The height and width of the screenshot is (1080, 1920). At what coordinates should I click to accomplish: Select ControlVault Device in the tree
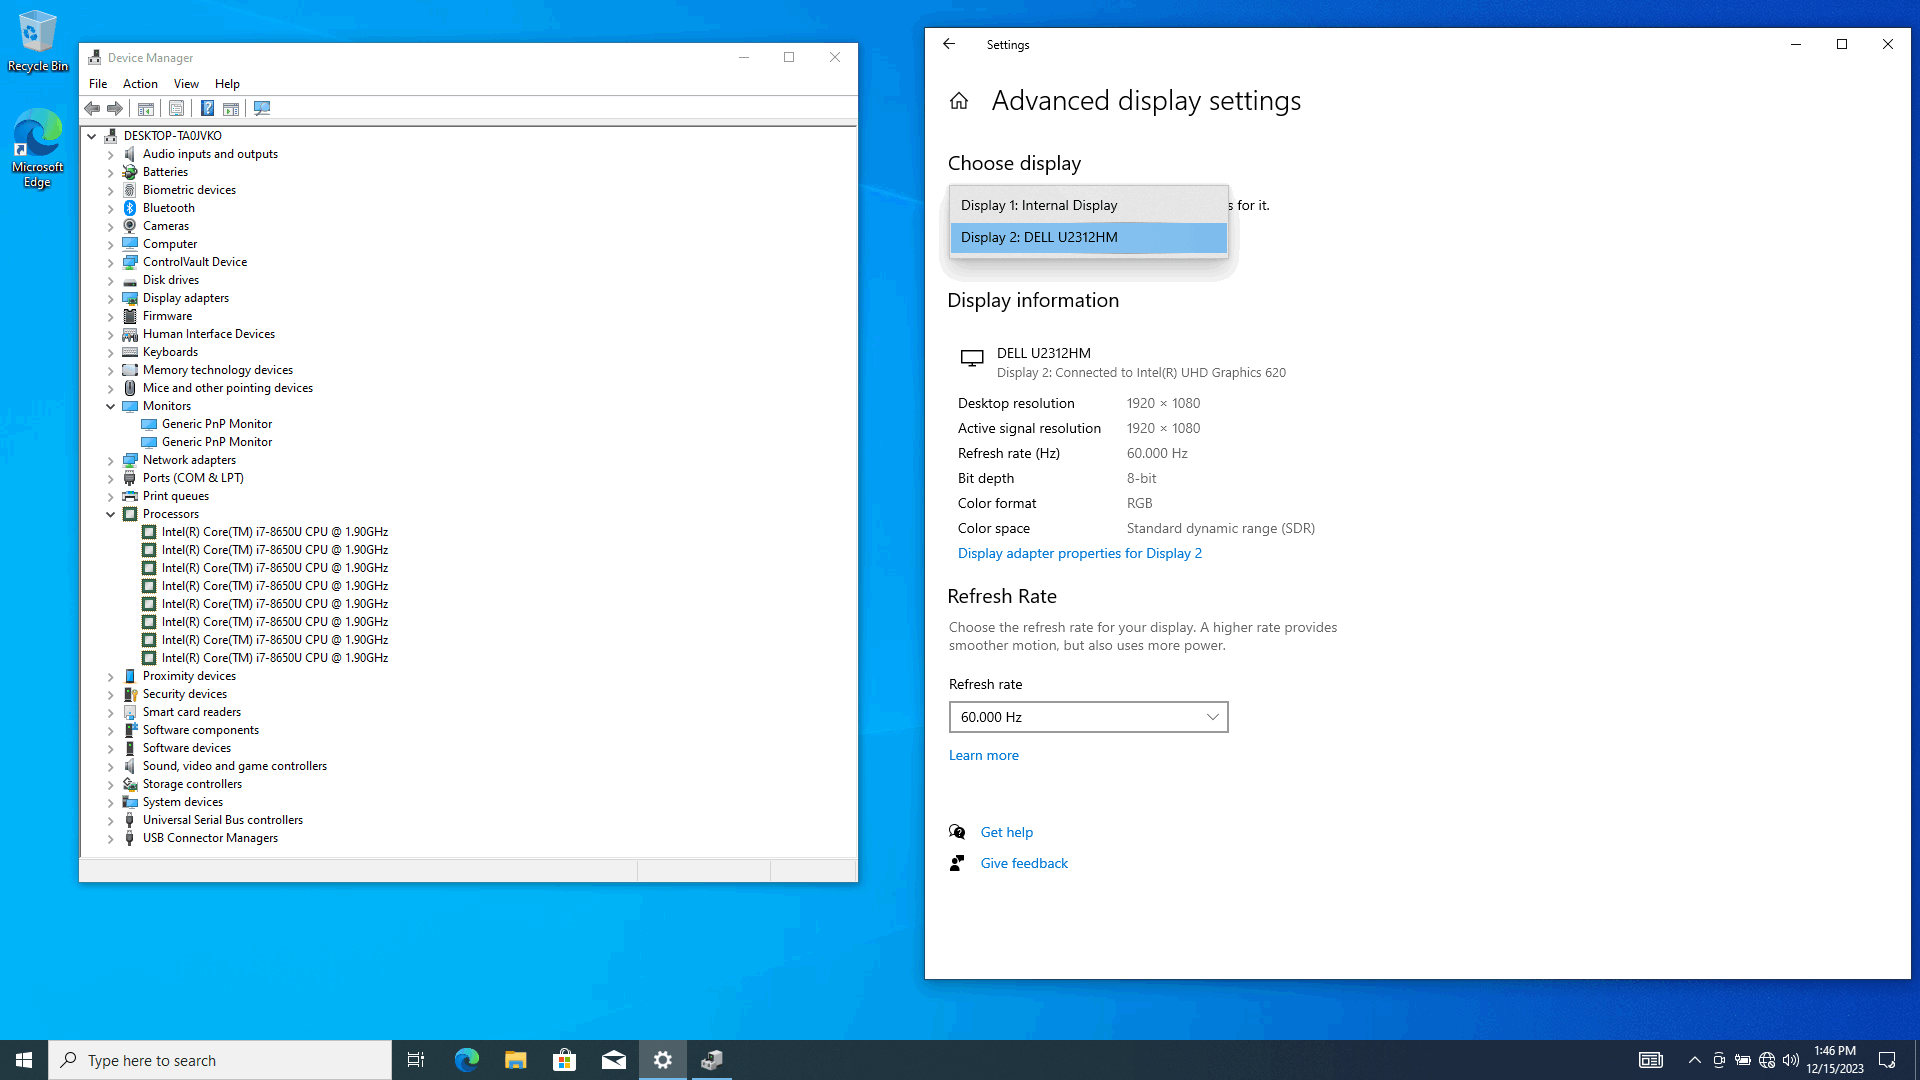pyautogui.click(x=195, y=262)
